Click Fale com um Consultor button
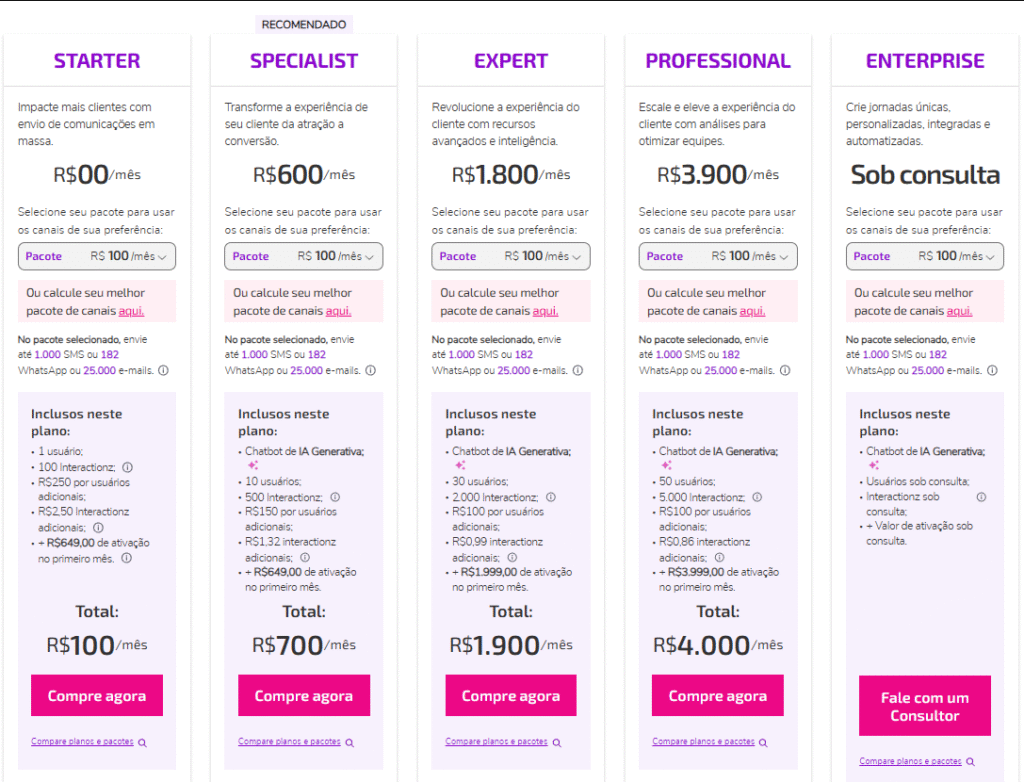The height and width of the screenshot is (782, 1024). coord(925,706)
